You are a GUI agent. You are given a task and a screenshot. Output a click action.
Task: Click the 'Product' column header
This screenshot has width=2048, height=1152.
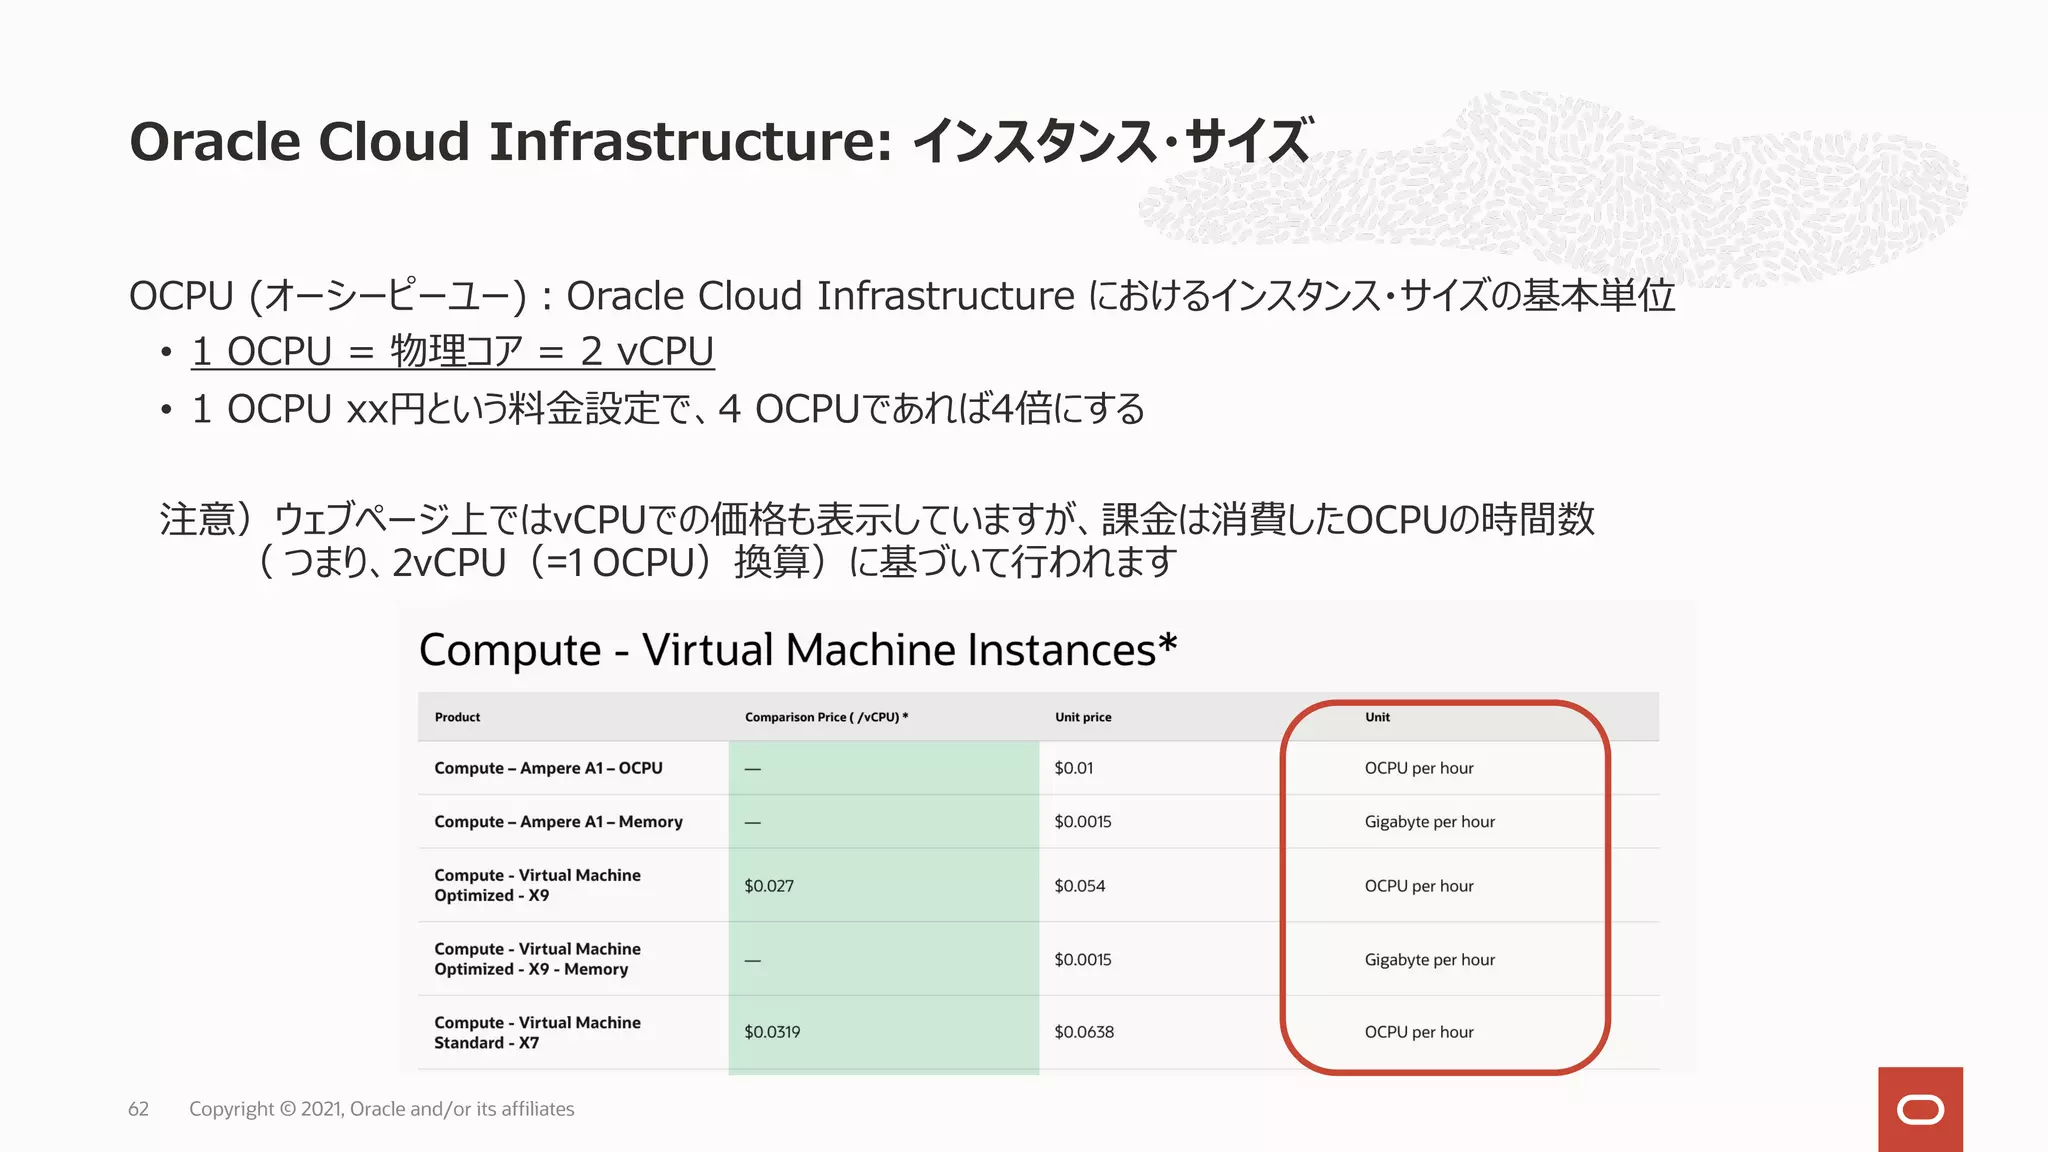457,717
